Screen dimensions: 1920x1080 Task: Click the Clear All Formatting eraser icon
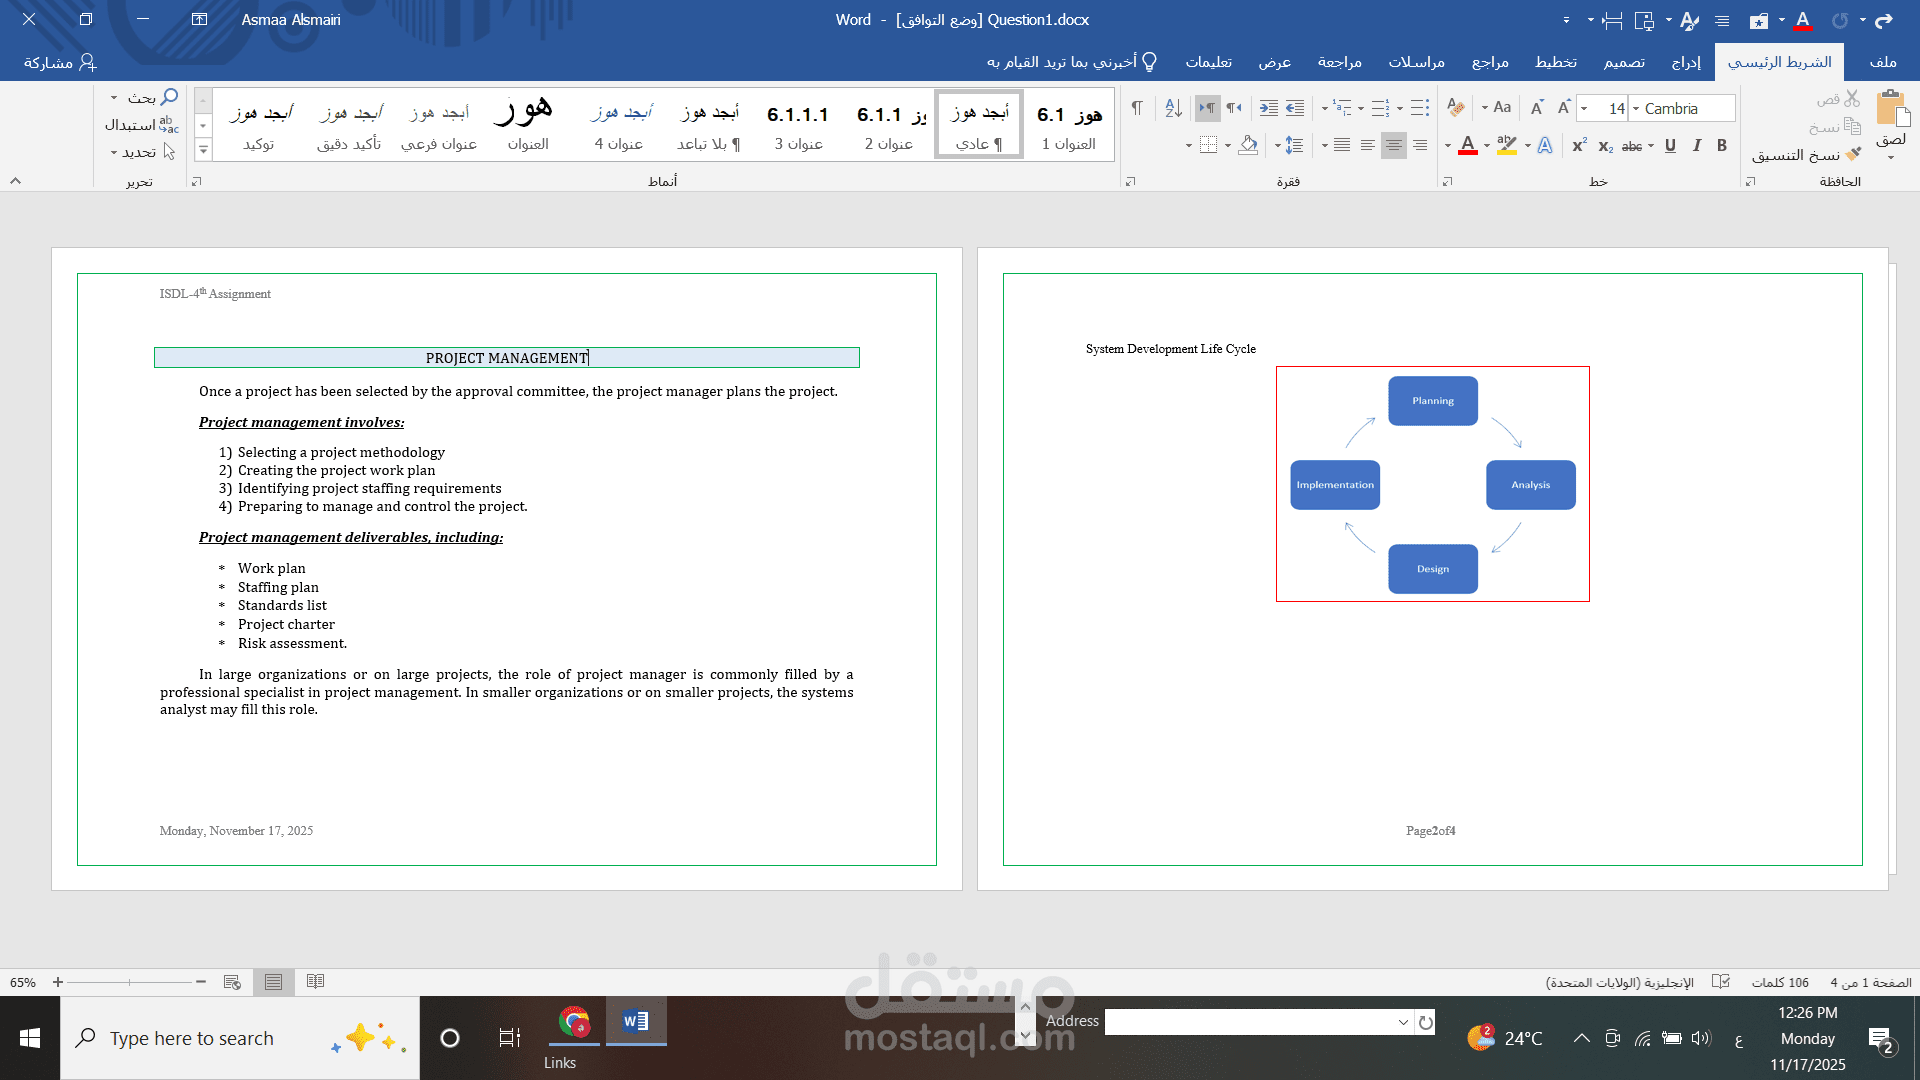pos(1456,108)
